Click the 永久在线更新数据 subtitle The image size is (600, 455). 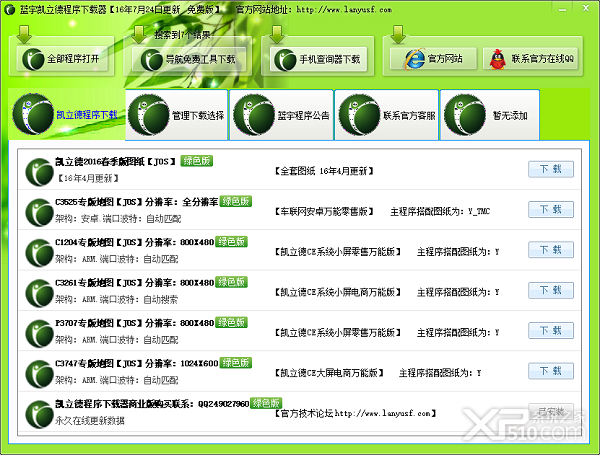coord(90,421)
